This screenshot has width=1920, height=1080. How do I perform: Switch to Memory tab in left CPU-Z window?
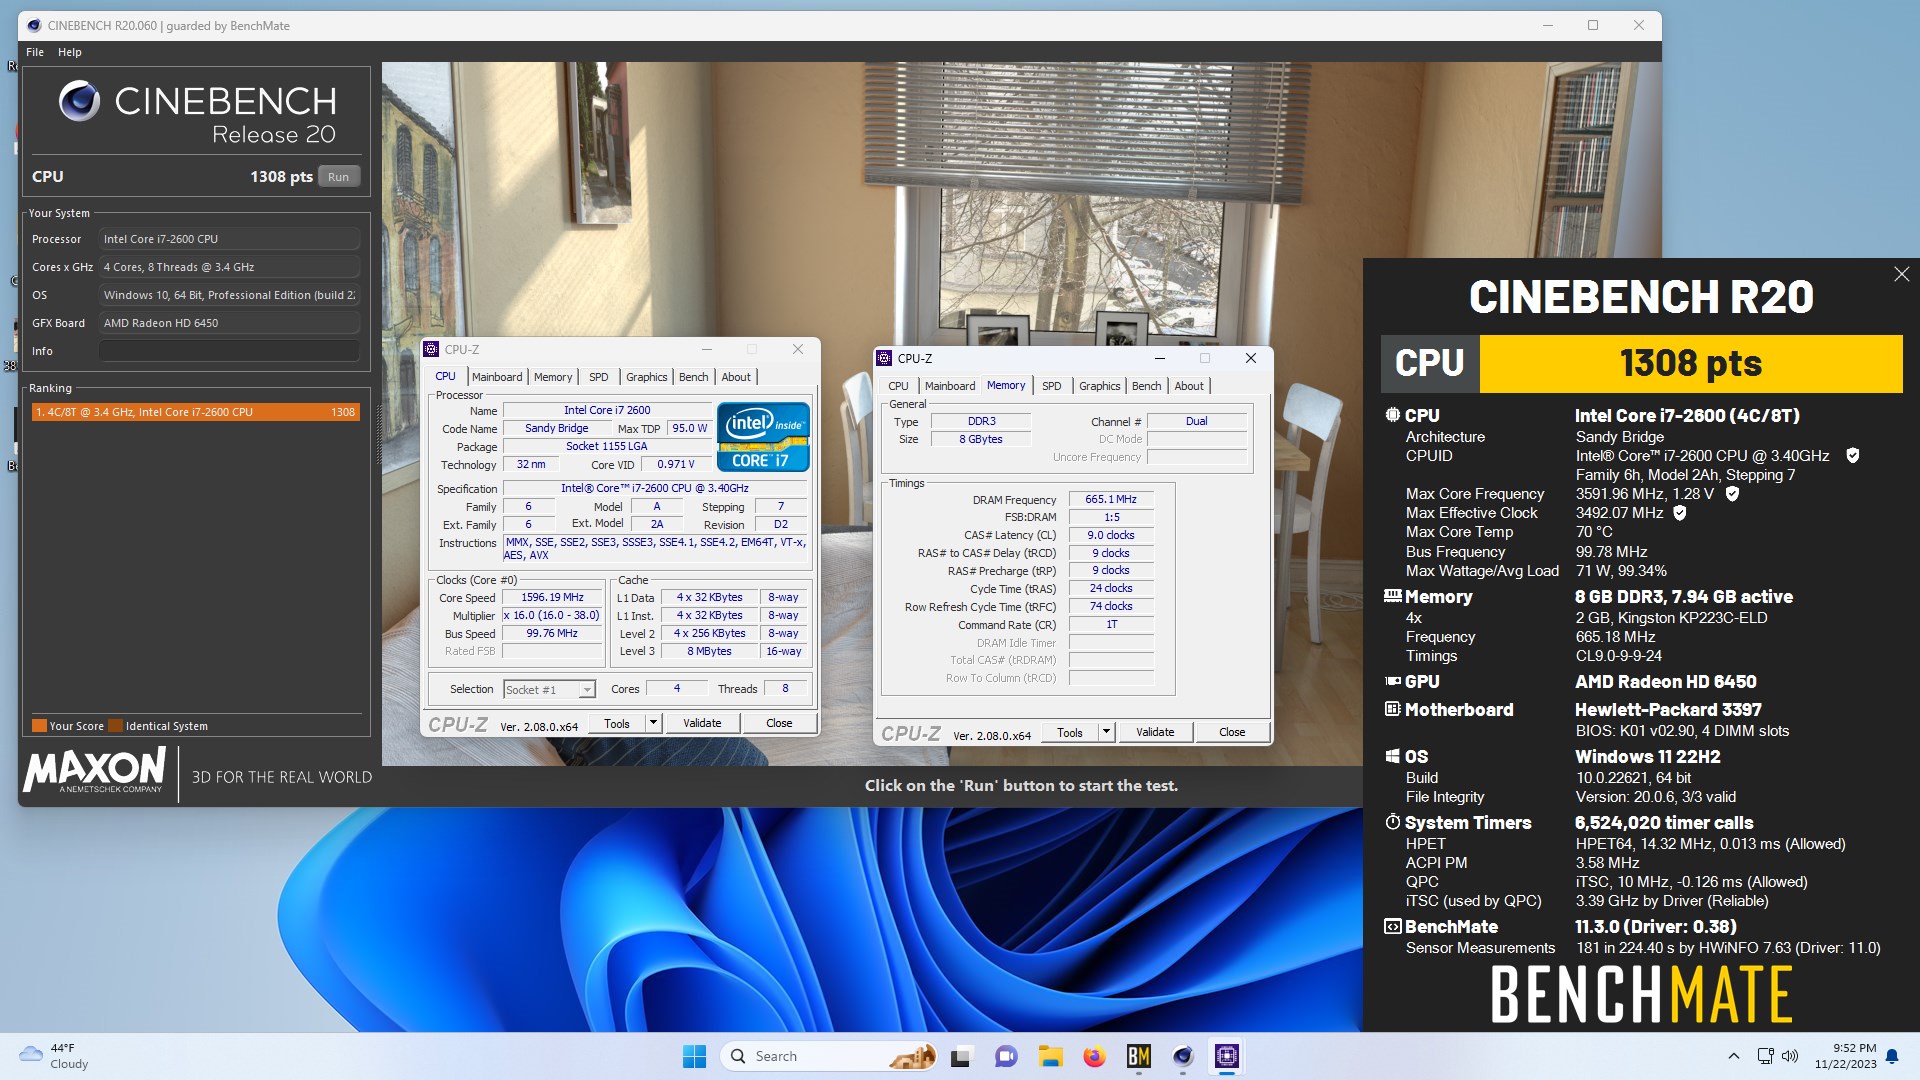pyautogui.click(x=553, y=377)
